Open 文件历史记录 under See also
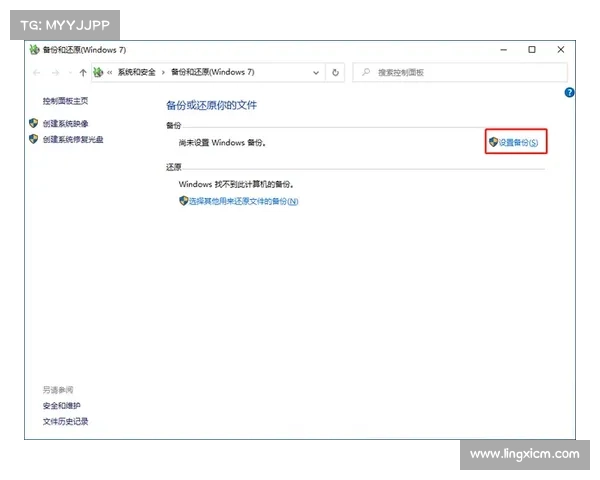 65,421
